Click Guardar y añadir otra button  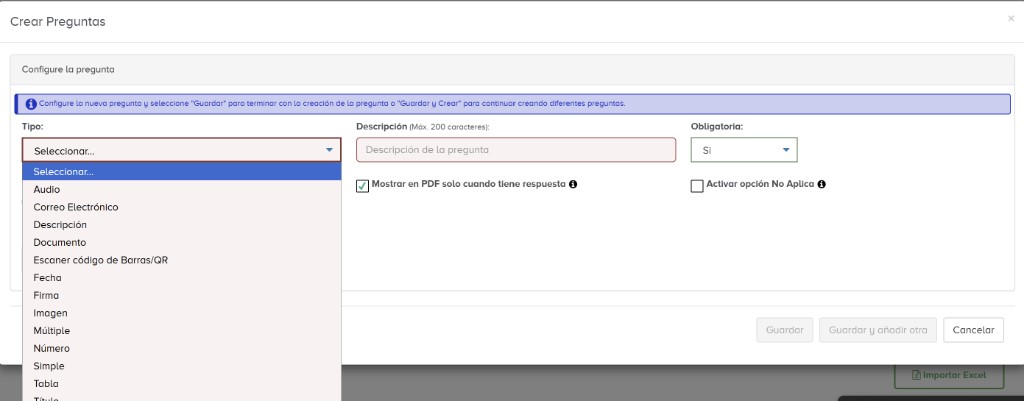(878, 330)
